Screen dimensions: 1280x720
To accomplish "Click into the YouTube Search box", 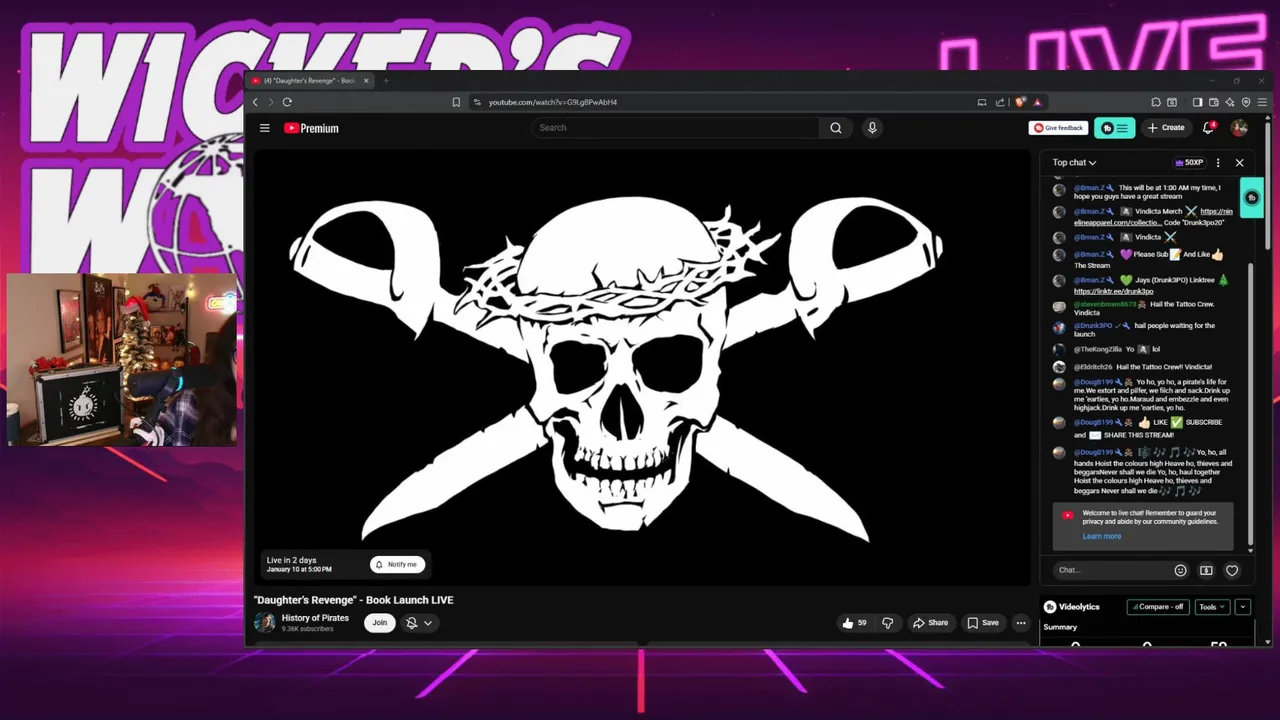I will [x=676, y=128].
